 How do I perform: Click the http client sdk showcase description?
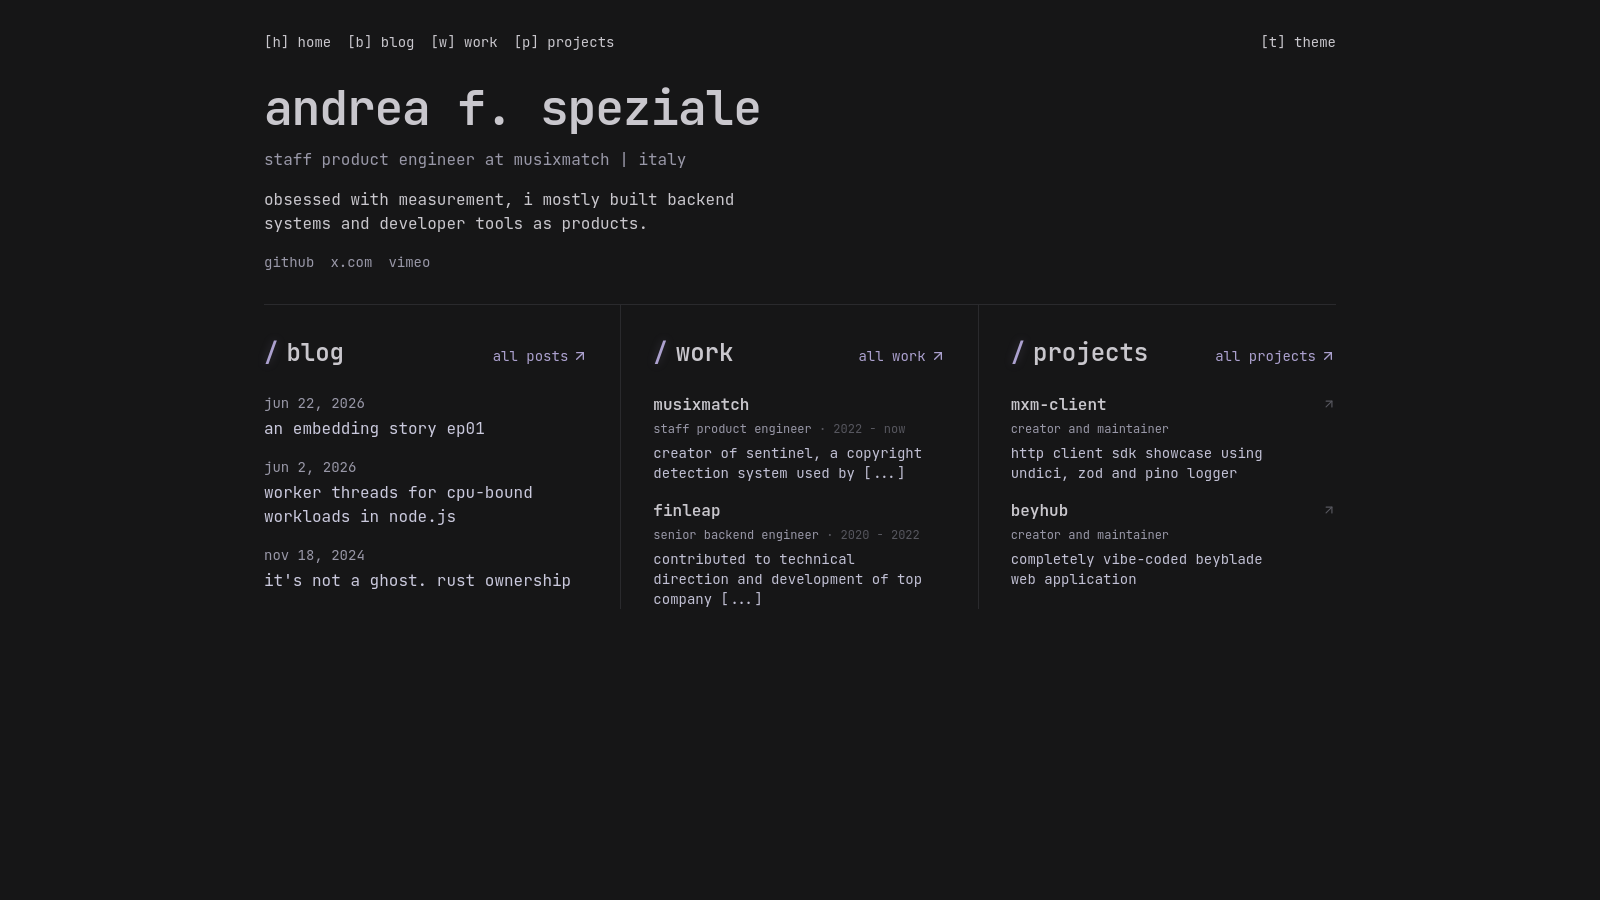pyautogui.click(x=1137, y=464)
